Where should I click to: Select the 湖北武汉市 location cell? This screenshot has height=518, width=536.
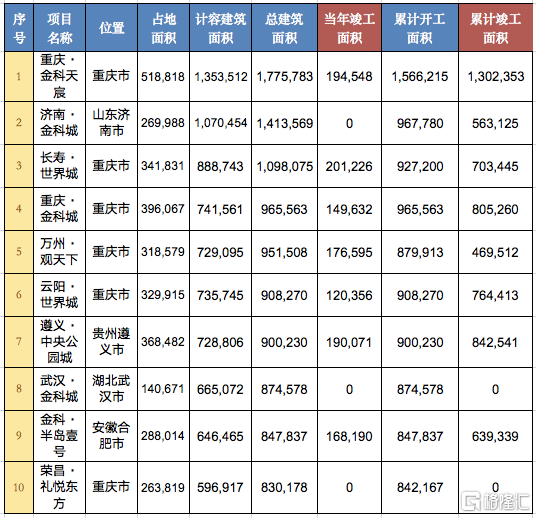pyautogui.click(x=111, y=389)
